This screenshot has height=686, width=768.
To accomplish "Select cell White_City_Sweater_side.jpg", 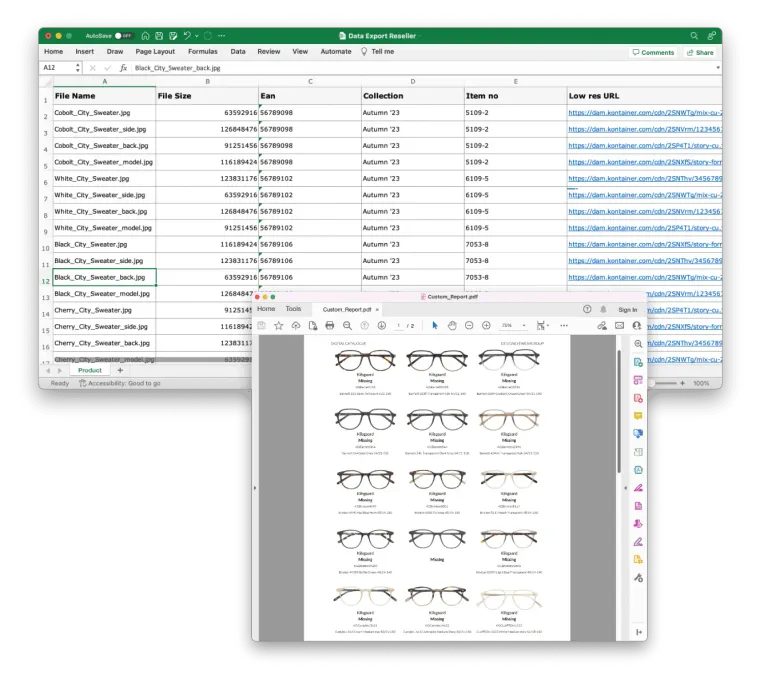I will click(104, 195).
